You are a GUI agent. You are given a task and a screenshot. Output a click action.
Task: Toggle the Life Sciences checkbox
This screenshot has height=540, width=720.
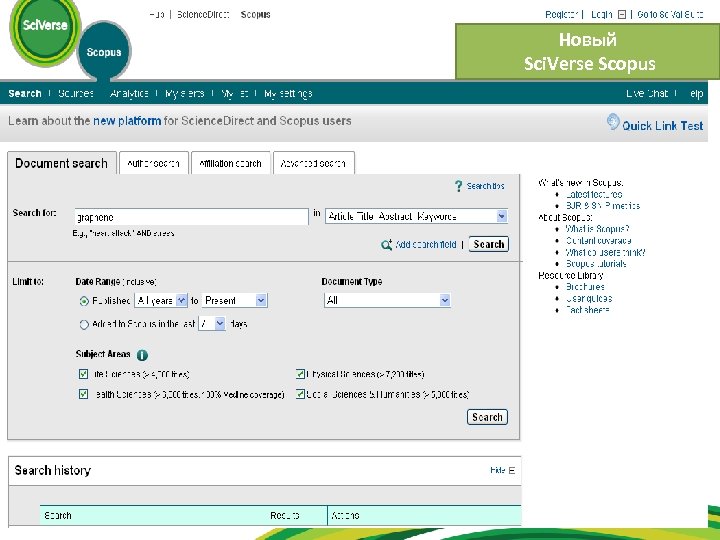point(83,374)
